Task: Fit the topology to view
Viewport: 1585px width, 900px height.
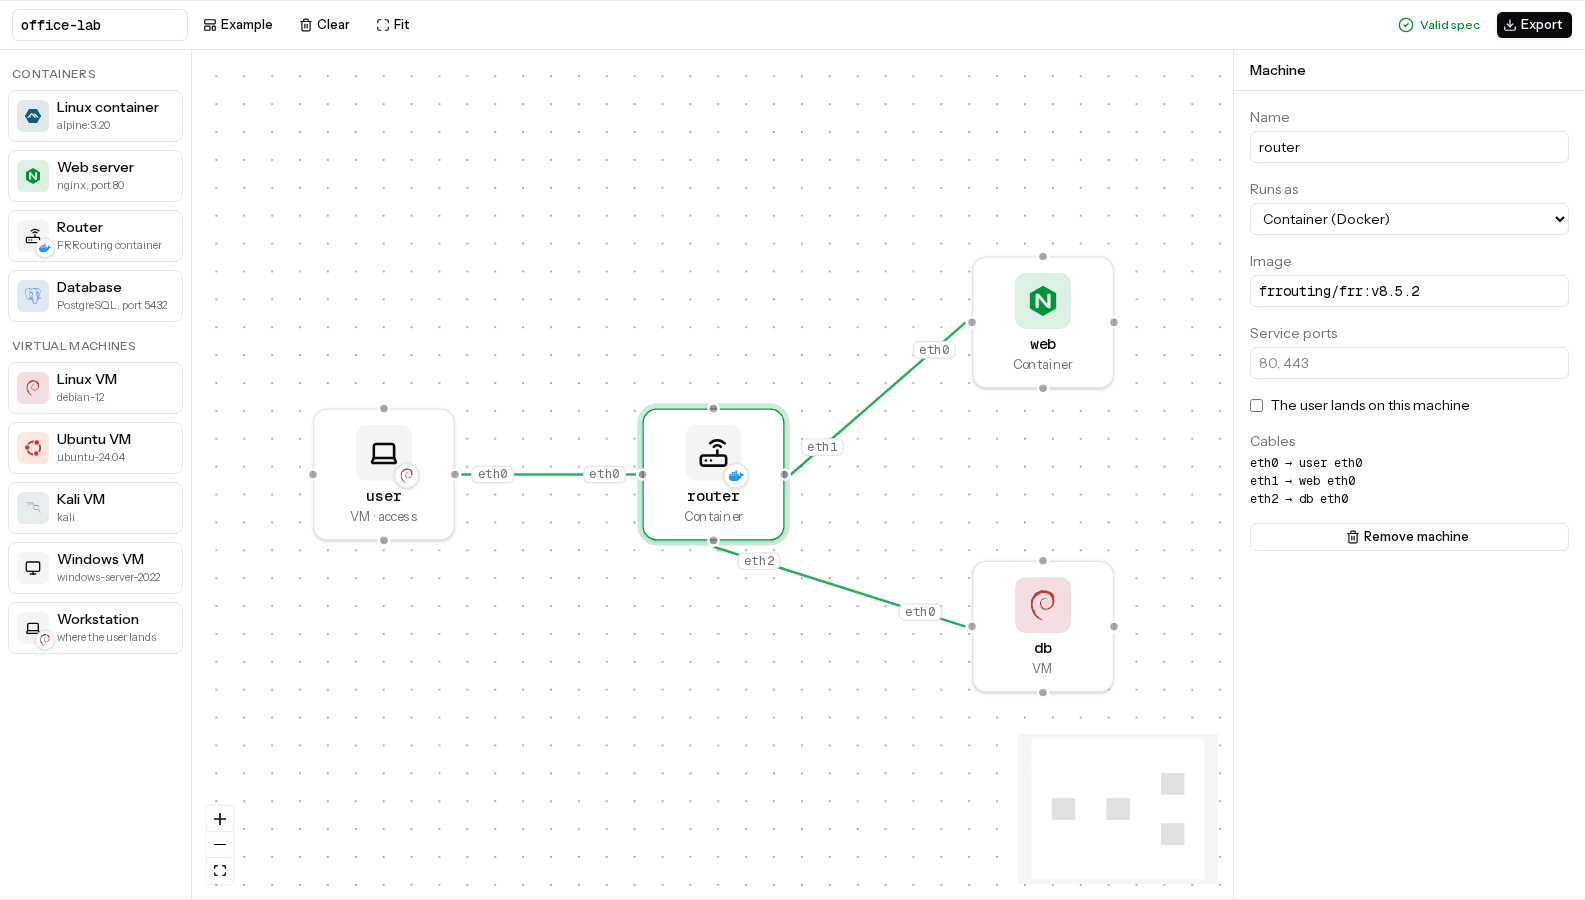Action: point(393,25)
